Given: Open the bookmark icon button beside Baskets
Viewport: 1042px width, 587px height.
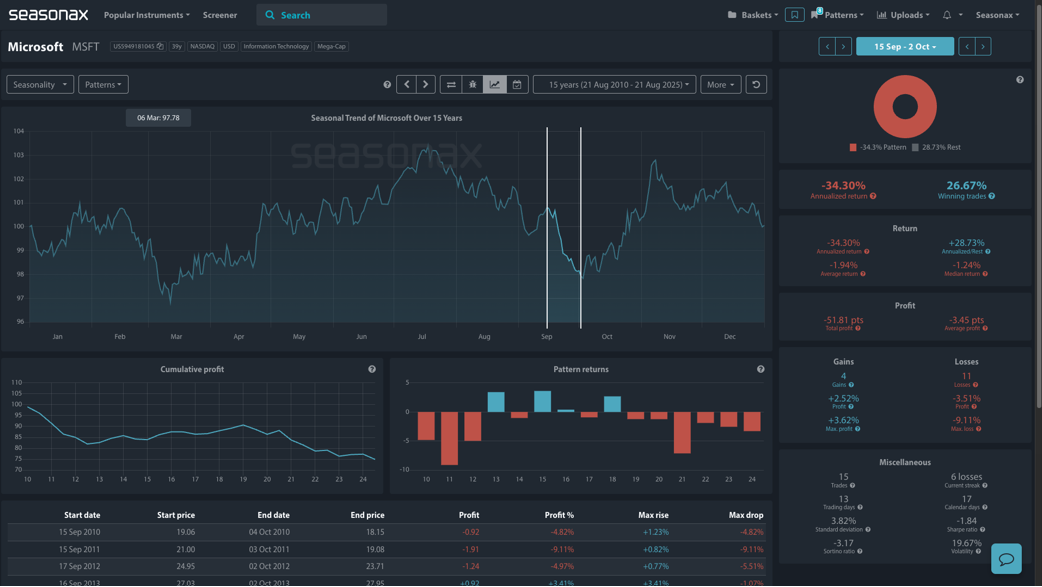Looking at the screenshot, I should tap(794, 15).
